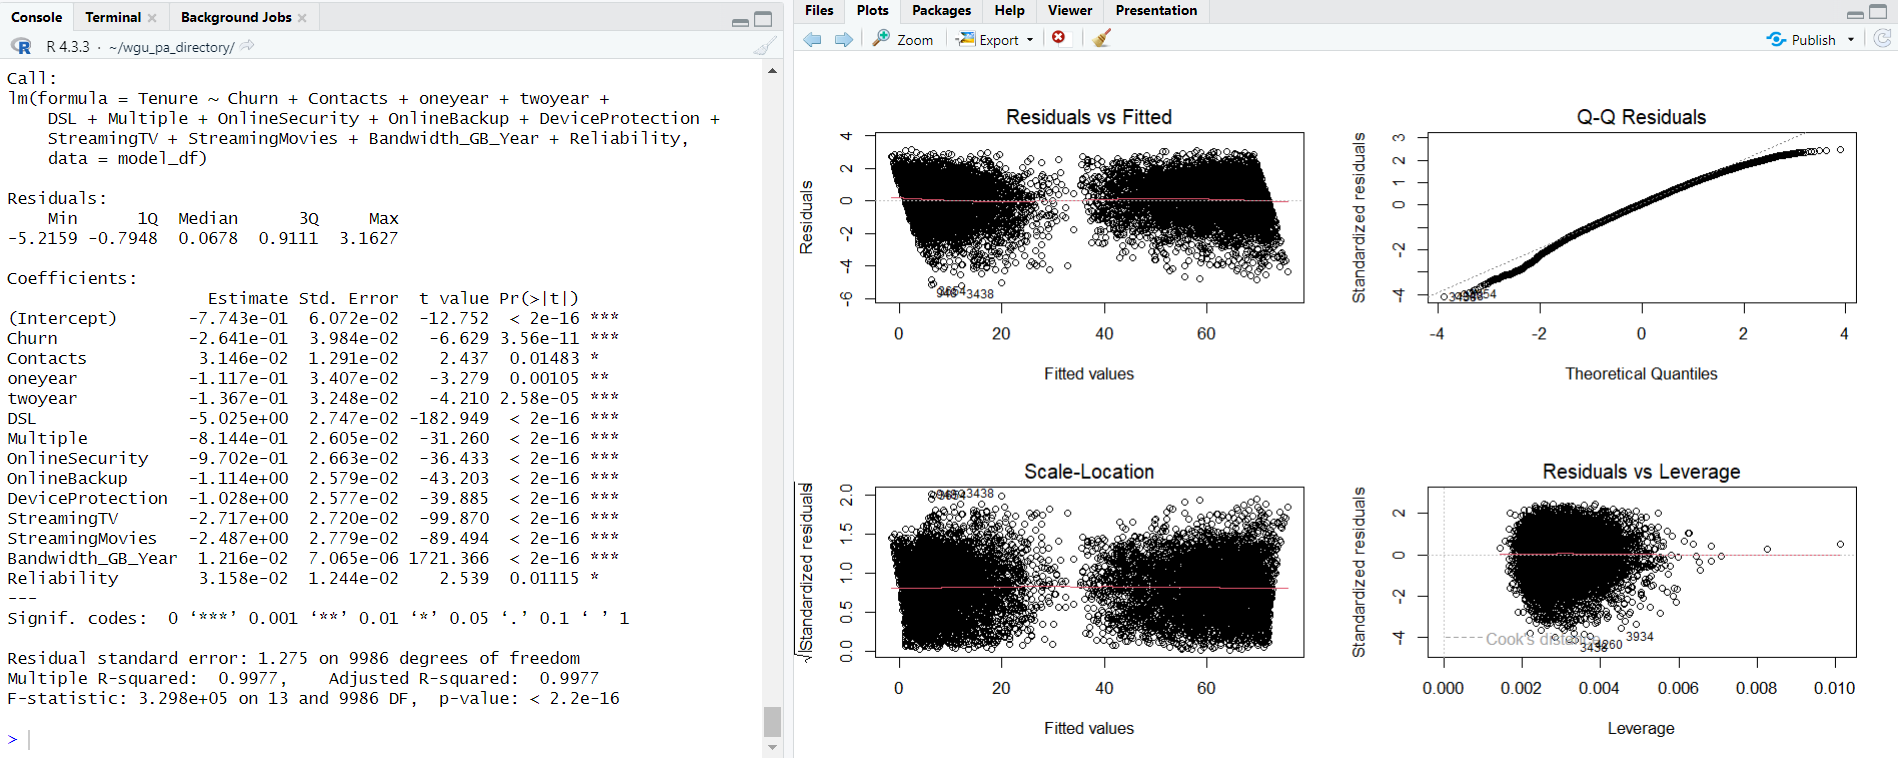The width and height of the screenshot is (1898, 758).
Task: Click the ~/wgu_pa_directory/ path text
Action: [172, 47]
